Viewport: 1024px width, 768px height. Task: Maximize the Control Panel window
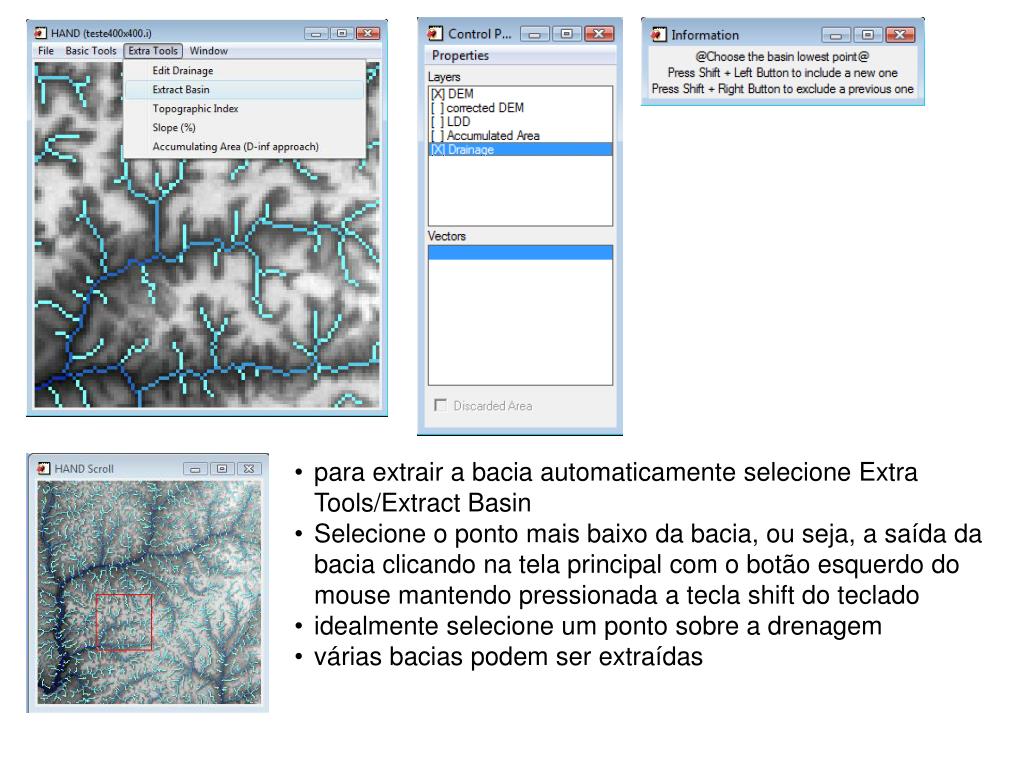point(566,34)
